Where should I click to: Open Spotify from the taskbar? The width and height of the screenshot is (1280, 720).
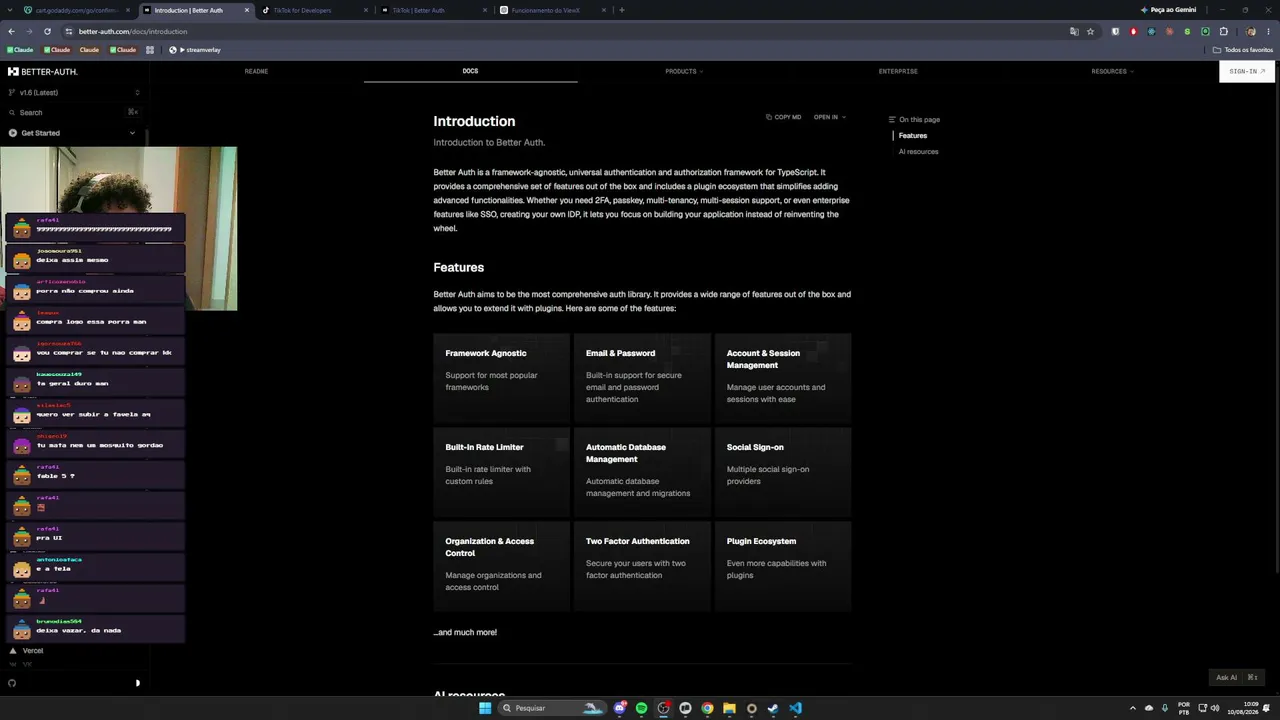(x=641, y=708)
